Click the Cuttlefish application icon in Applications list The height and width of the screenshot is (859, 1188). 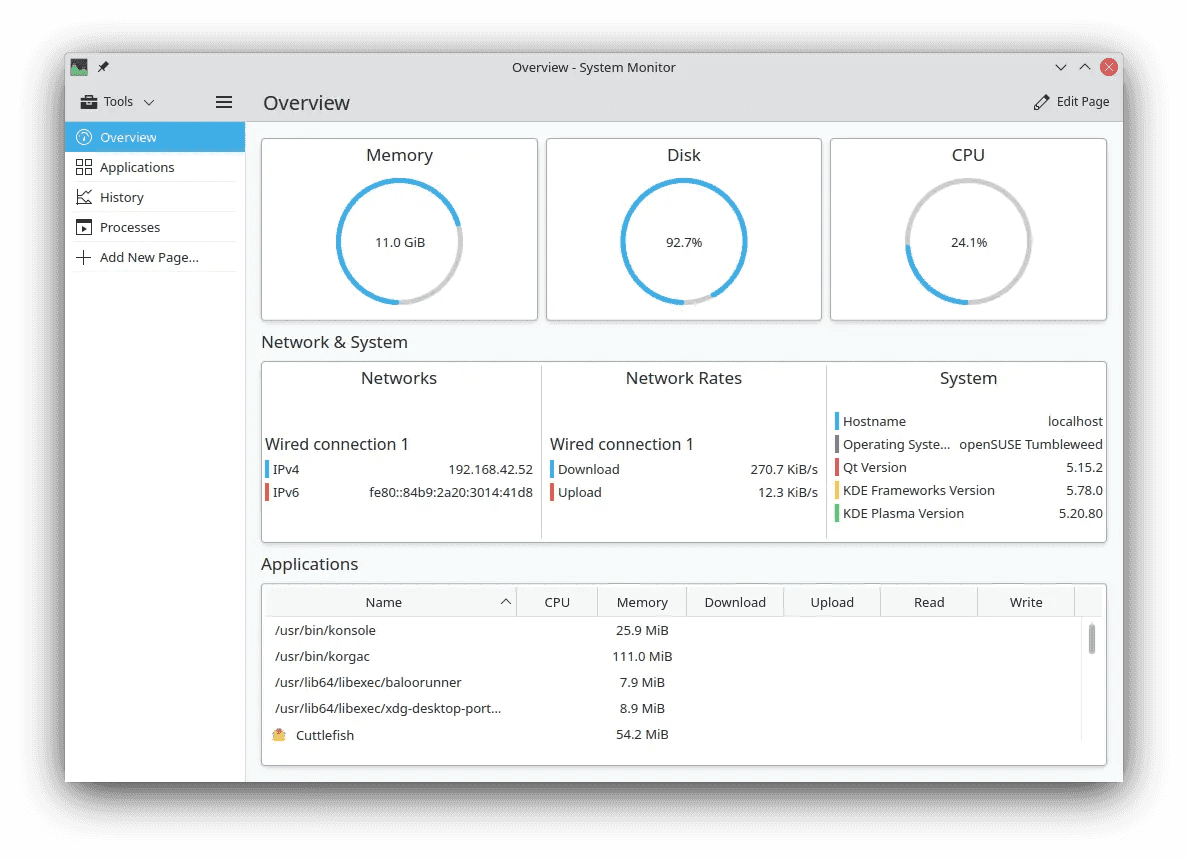pyautogui.click(x=279, y=735)
